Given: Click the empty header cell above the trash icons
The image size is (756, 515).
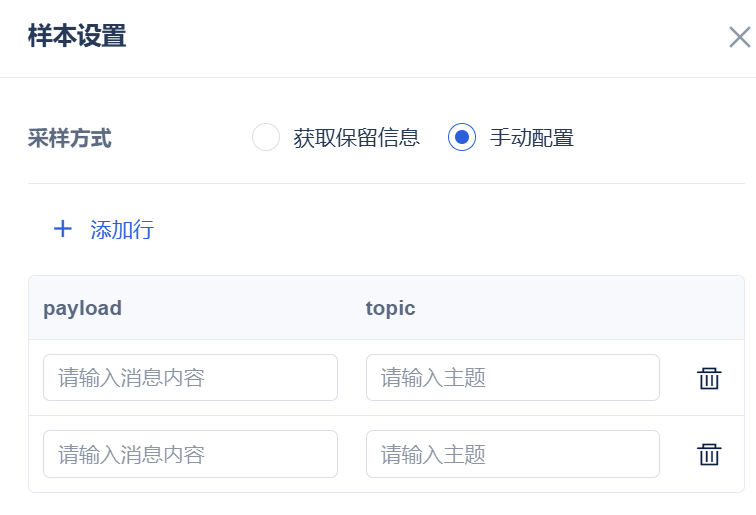Looking at the screenshot, I should point(709,308).
